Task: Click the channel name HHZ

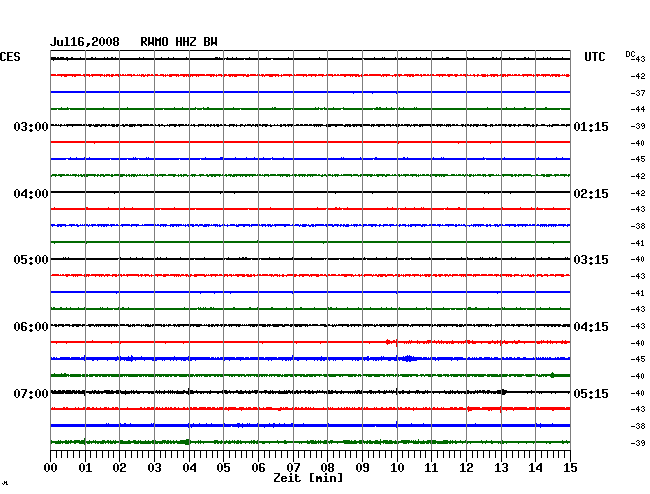Action: coord(186,42)
